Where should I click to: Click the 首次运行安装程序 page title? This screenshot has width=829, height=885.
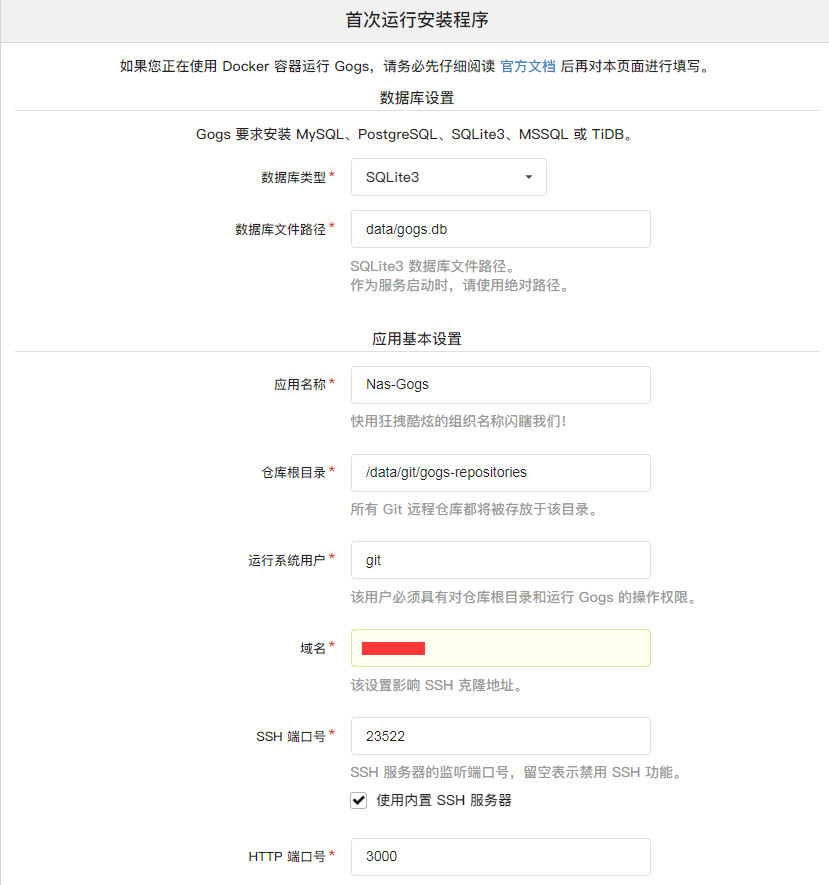[x=417, y=20]
